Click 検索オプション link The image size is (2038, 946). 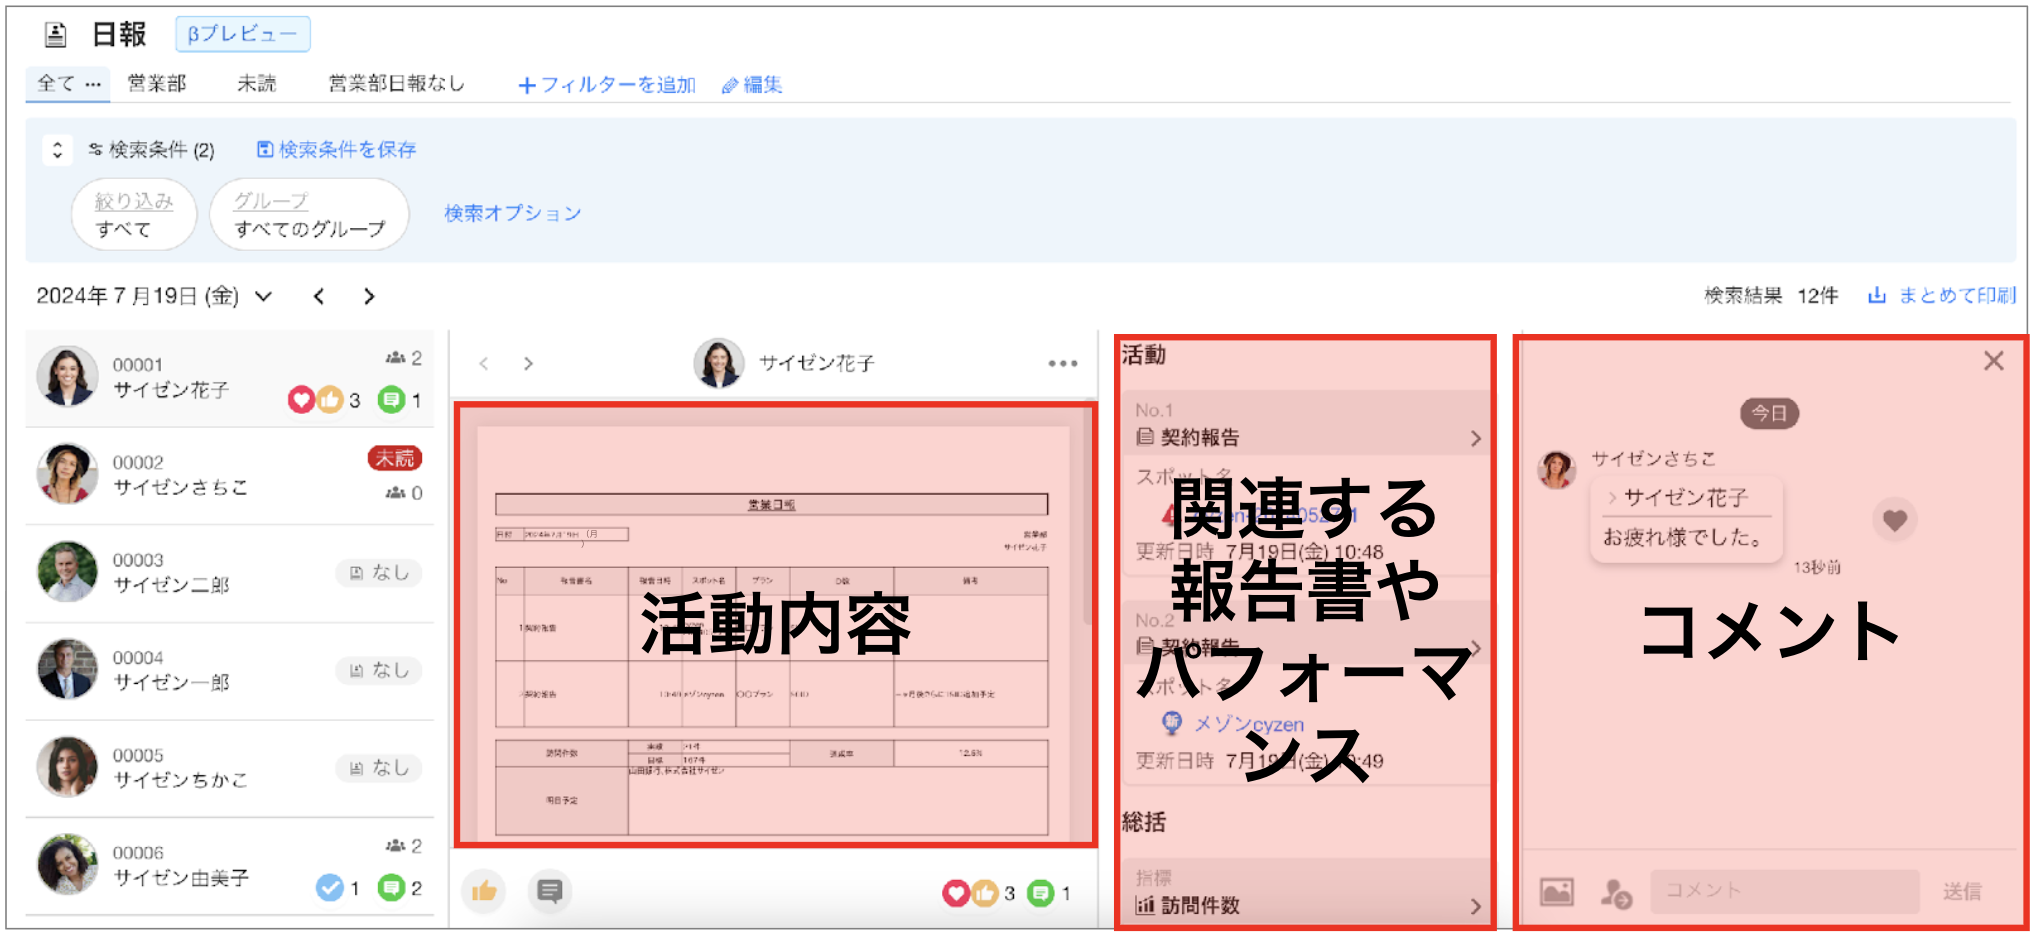click(x=513, y=213)
